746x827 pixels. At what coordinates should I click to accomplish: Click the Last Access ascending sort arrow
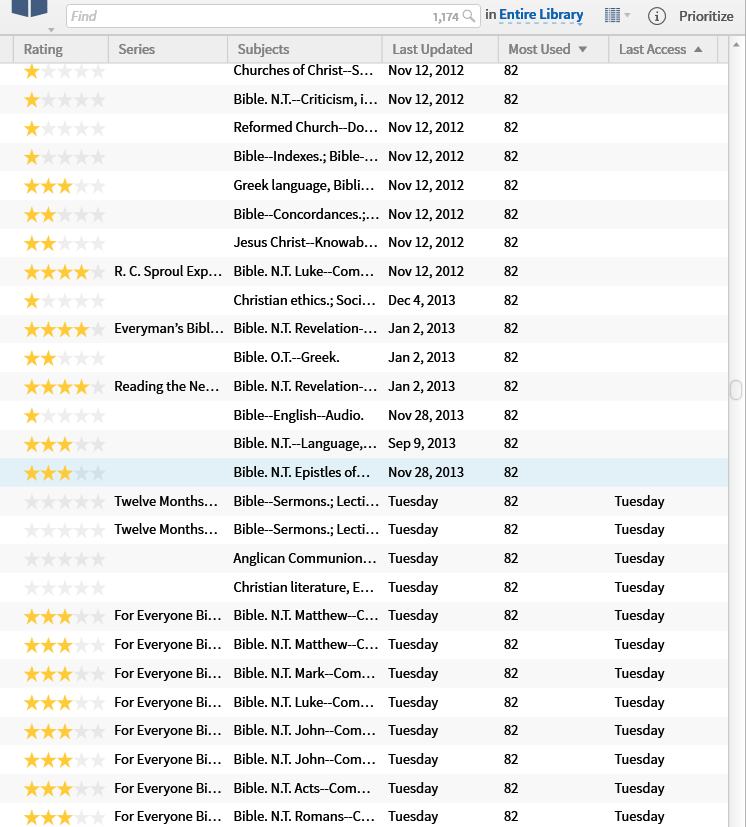[698, 49]
